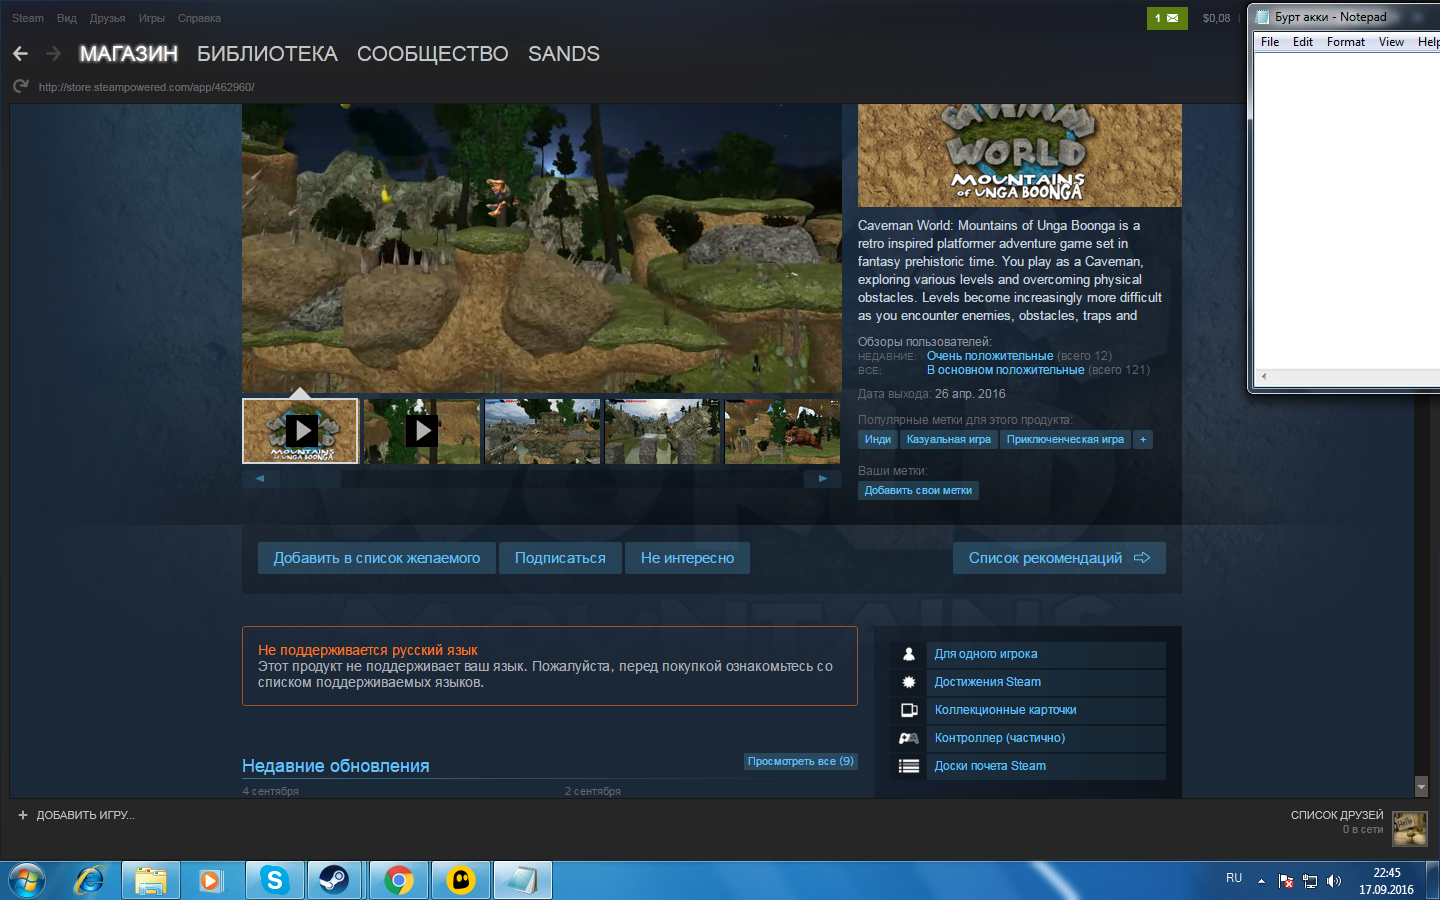Open the volume speaker tray icon
This screenshot has width=1440, height=900.
[x=1333, y=881]
